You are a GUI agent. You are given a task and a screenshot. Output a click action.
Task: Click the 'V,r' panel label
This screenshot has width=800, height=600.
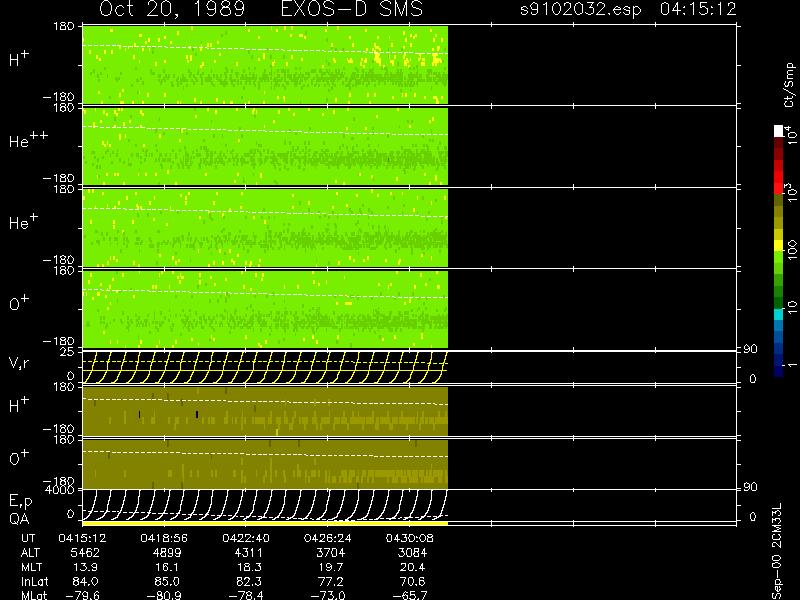(x=19, y=363)
